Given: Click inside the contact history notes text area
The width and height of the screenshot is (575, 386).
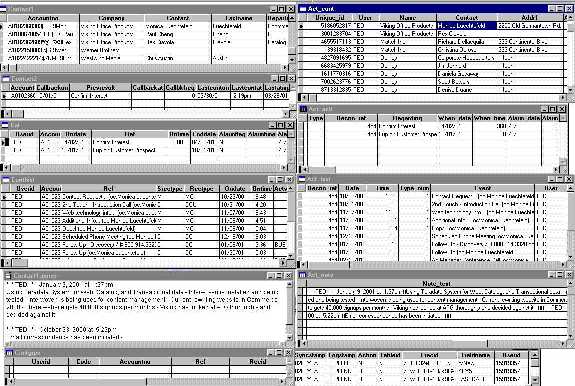Looking at the screenshot, I should [x=145, y=311].
